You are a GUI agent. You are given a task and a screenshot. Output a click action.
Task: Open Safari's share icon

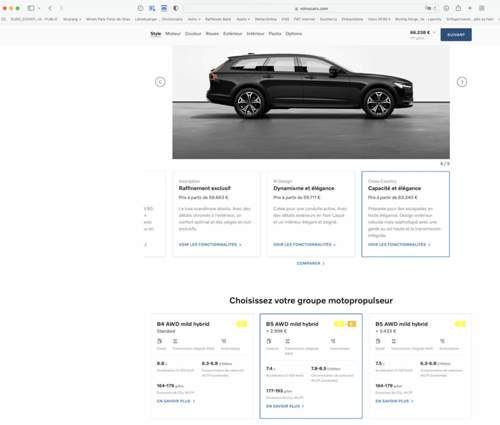458,8
